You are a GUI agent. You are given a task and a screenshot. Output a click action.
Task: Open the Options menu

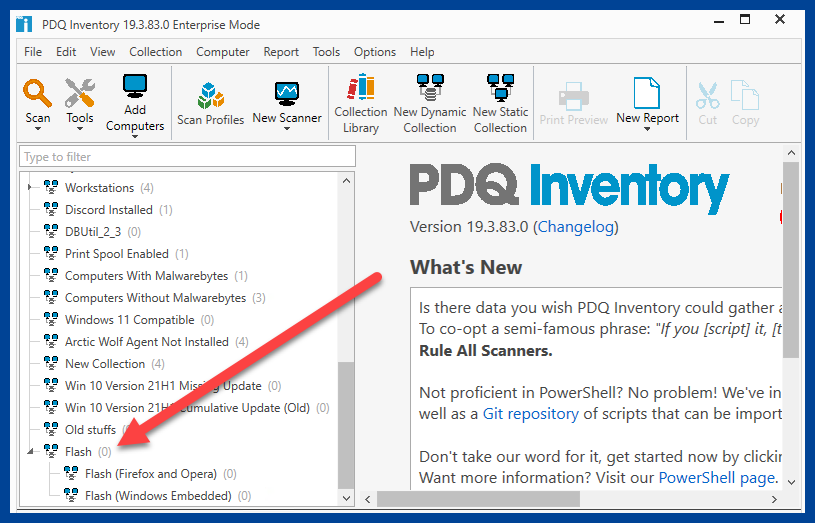tap(375, 52)
